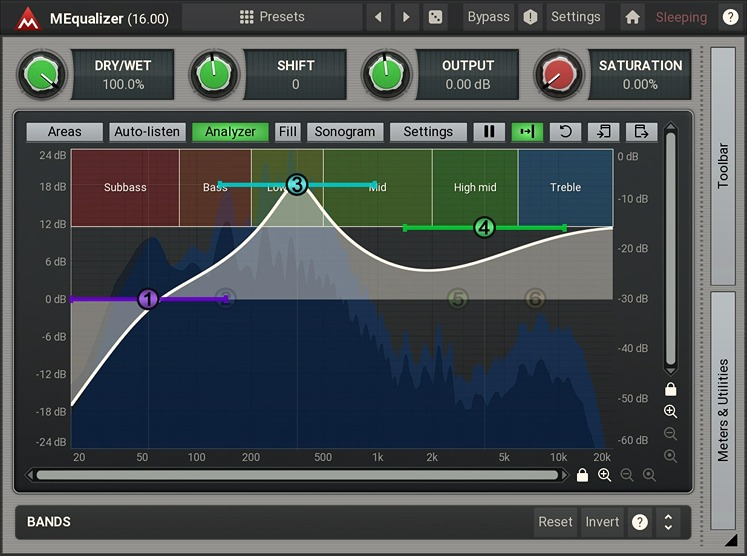The height and width of the screenshot is (556, 747).
Task: Pause the analyzer display
Action: tap(489, 132)
